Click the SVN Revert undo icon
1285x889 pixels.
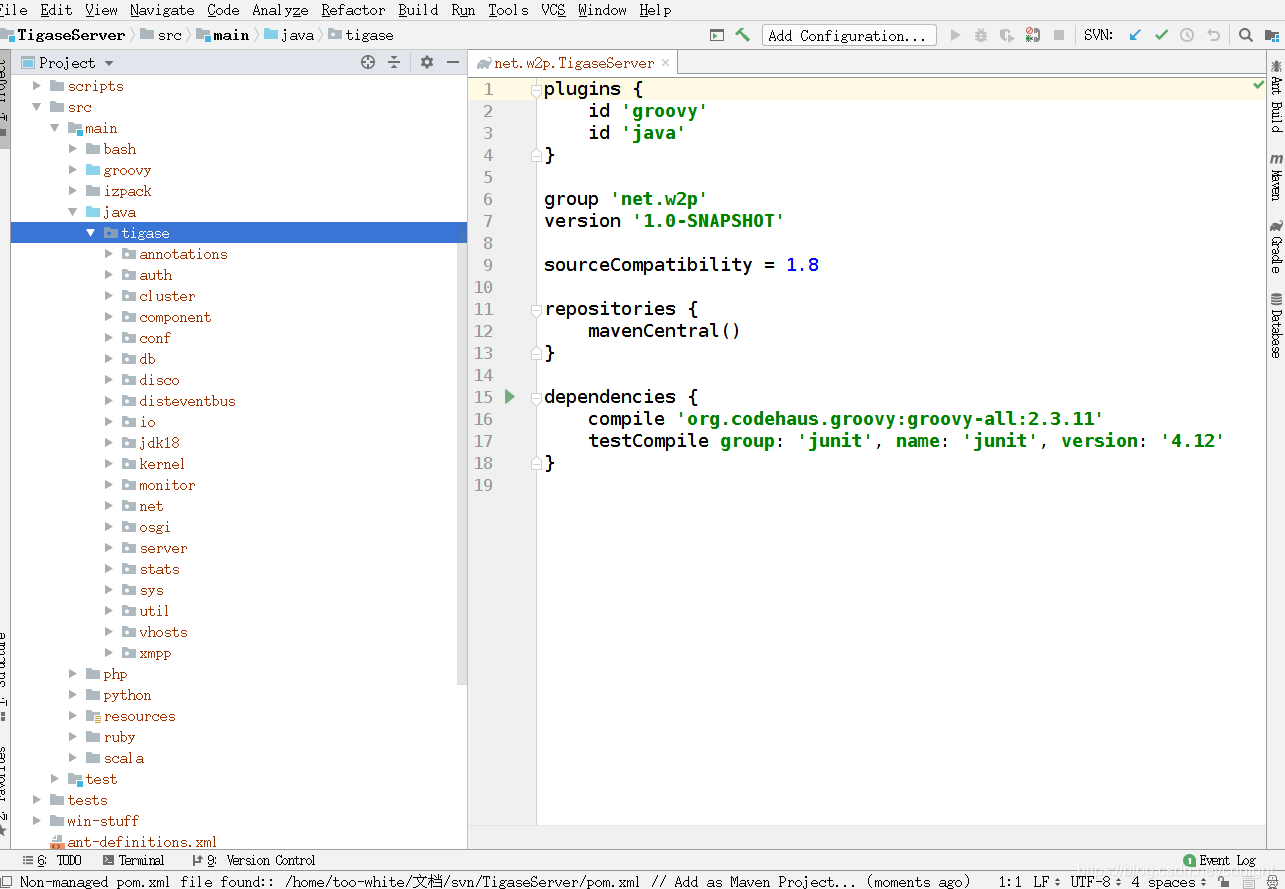1213,35
